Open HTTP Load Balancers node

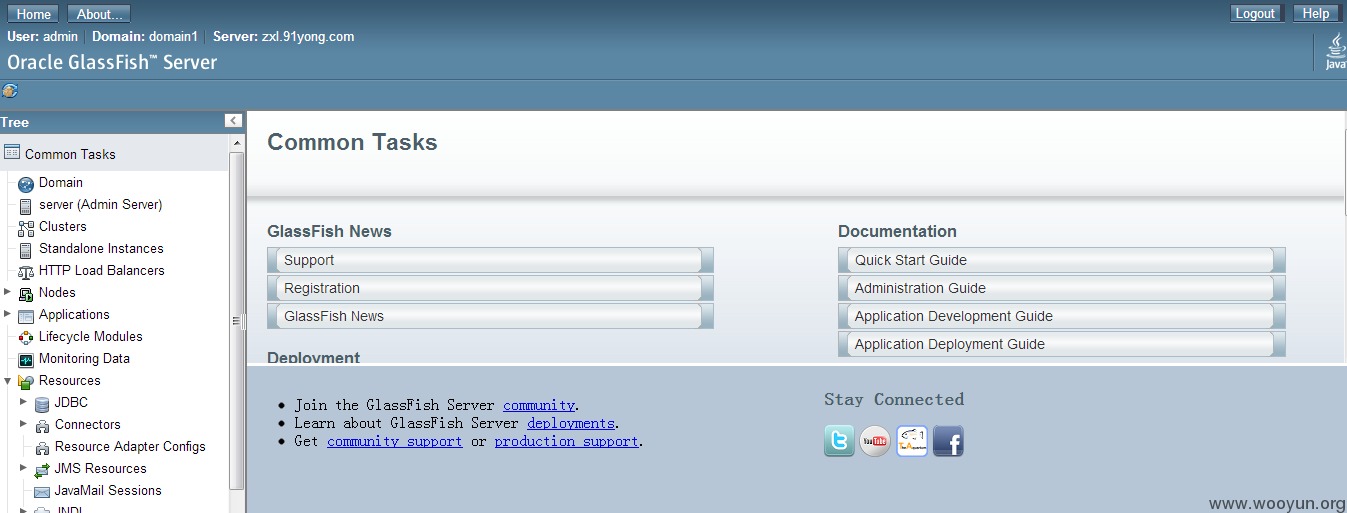(102, 270)
